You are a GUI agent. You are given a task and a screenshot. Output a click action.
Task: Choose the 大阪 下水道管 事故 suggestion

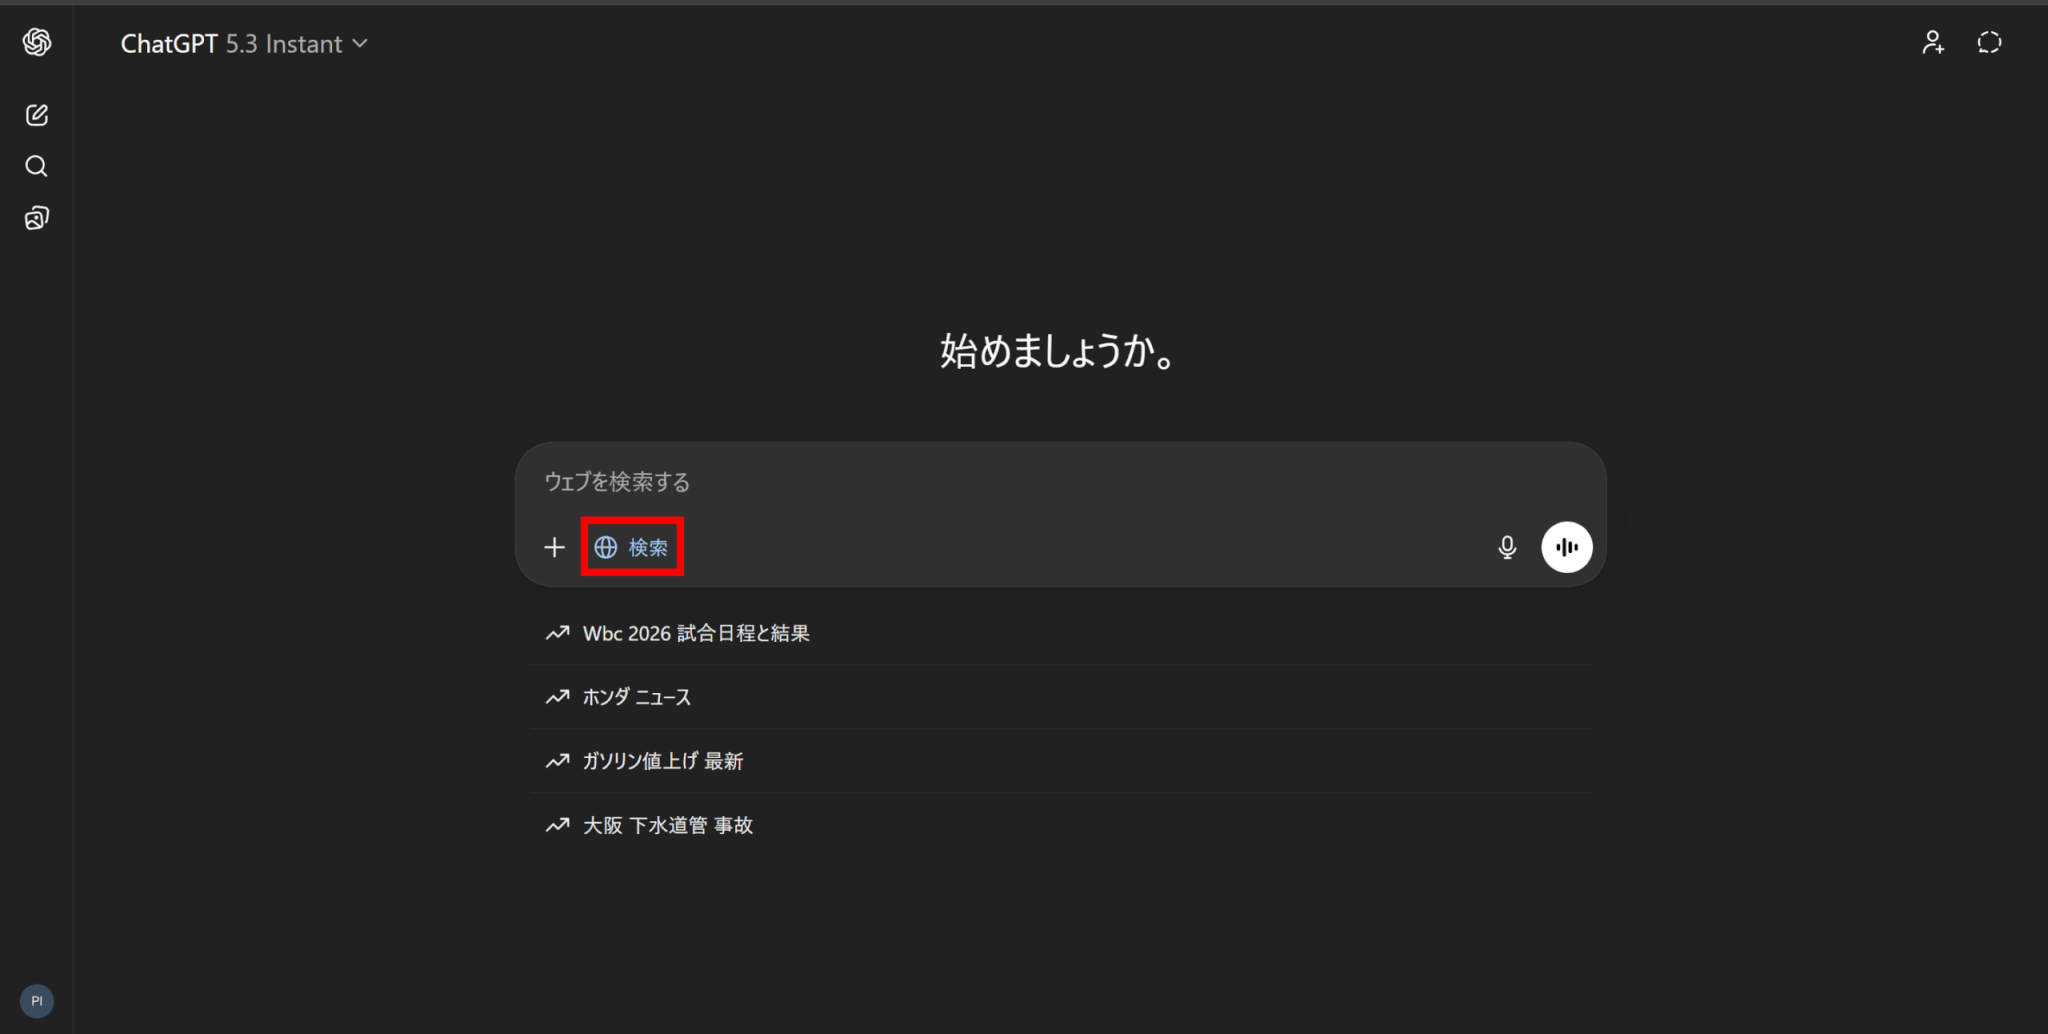click(1061, 825)
